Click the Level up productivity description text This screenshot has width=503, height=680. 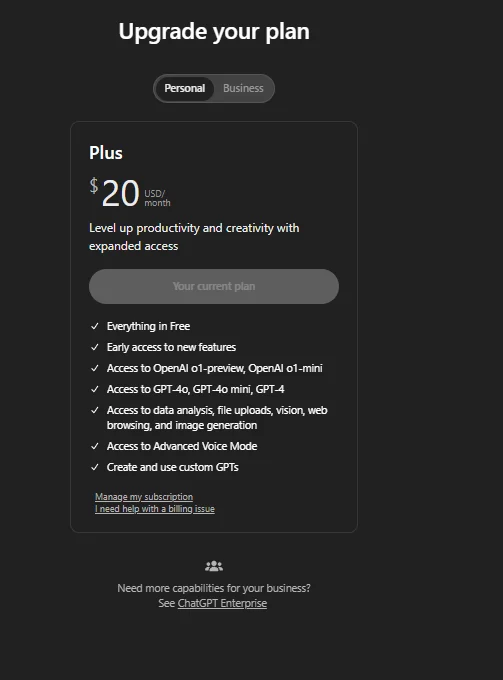pos(194,237)
